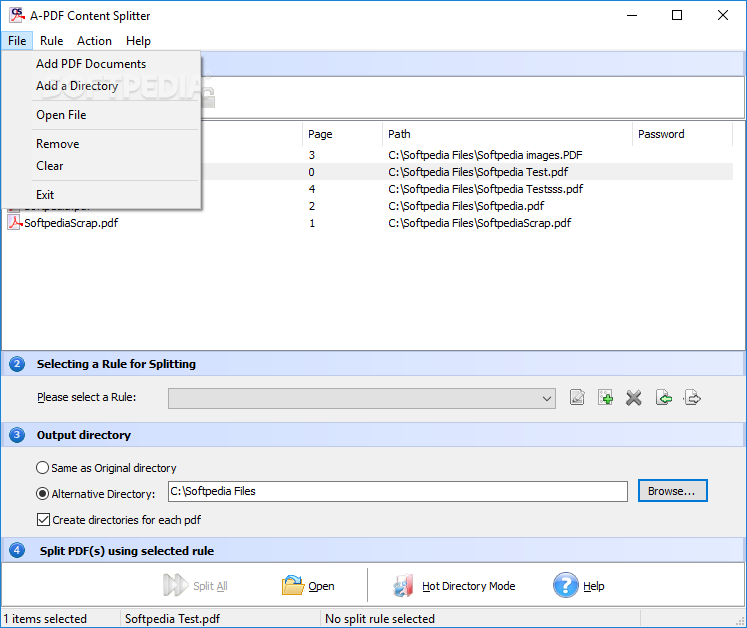Close the open File menu

(17, 41)
